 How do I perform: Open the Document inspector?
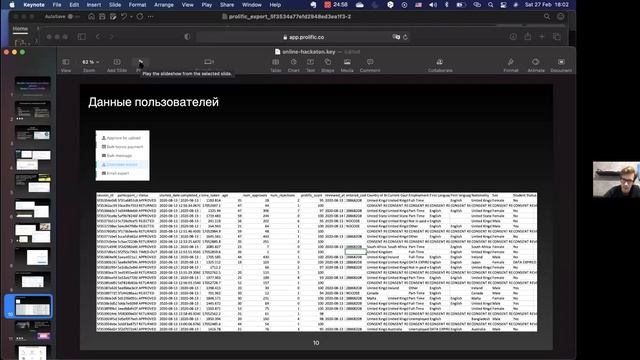(x=561, y=65)
